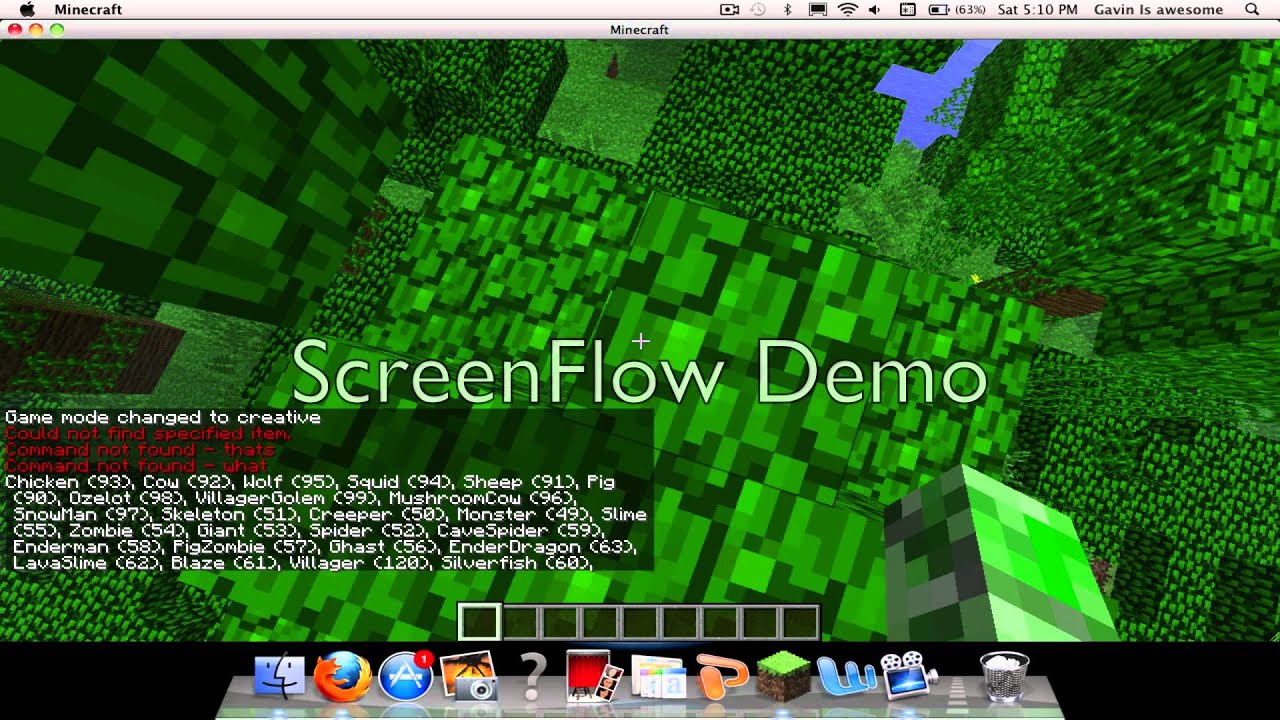
Task: Launch PowerPoint from the Dock
Action: [x=721, y=678]
